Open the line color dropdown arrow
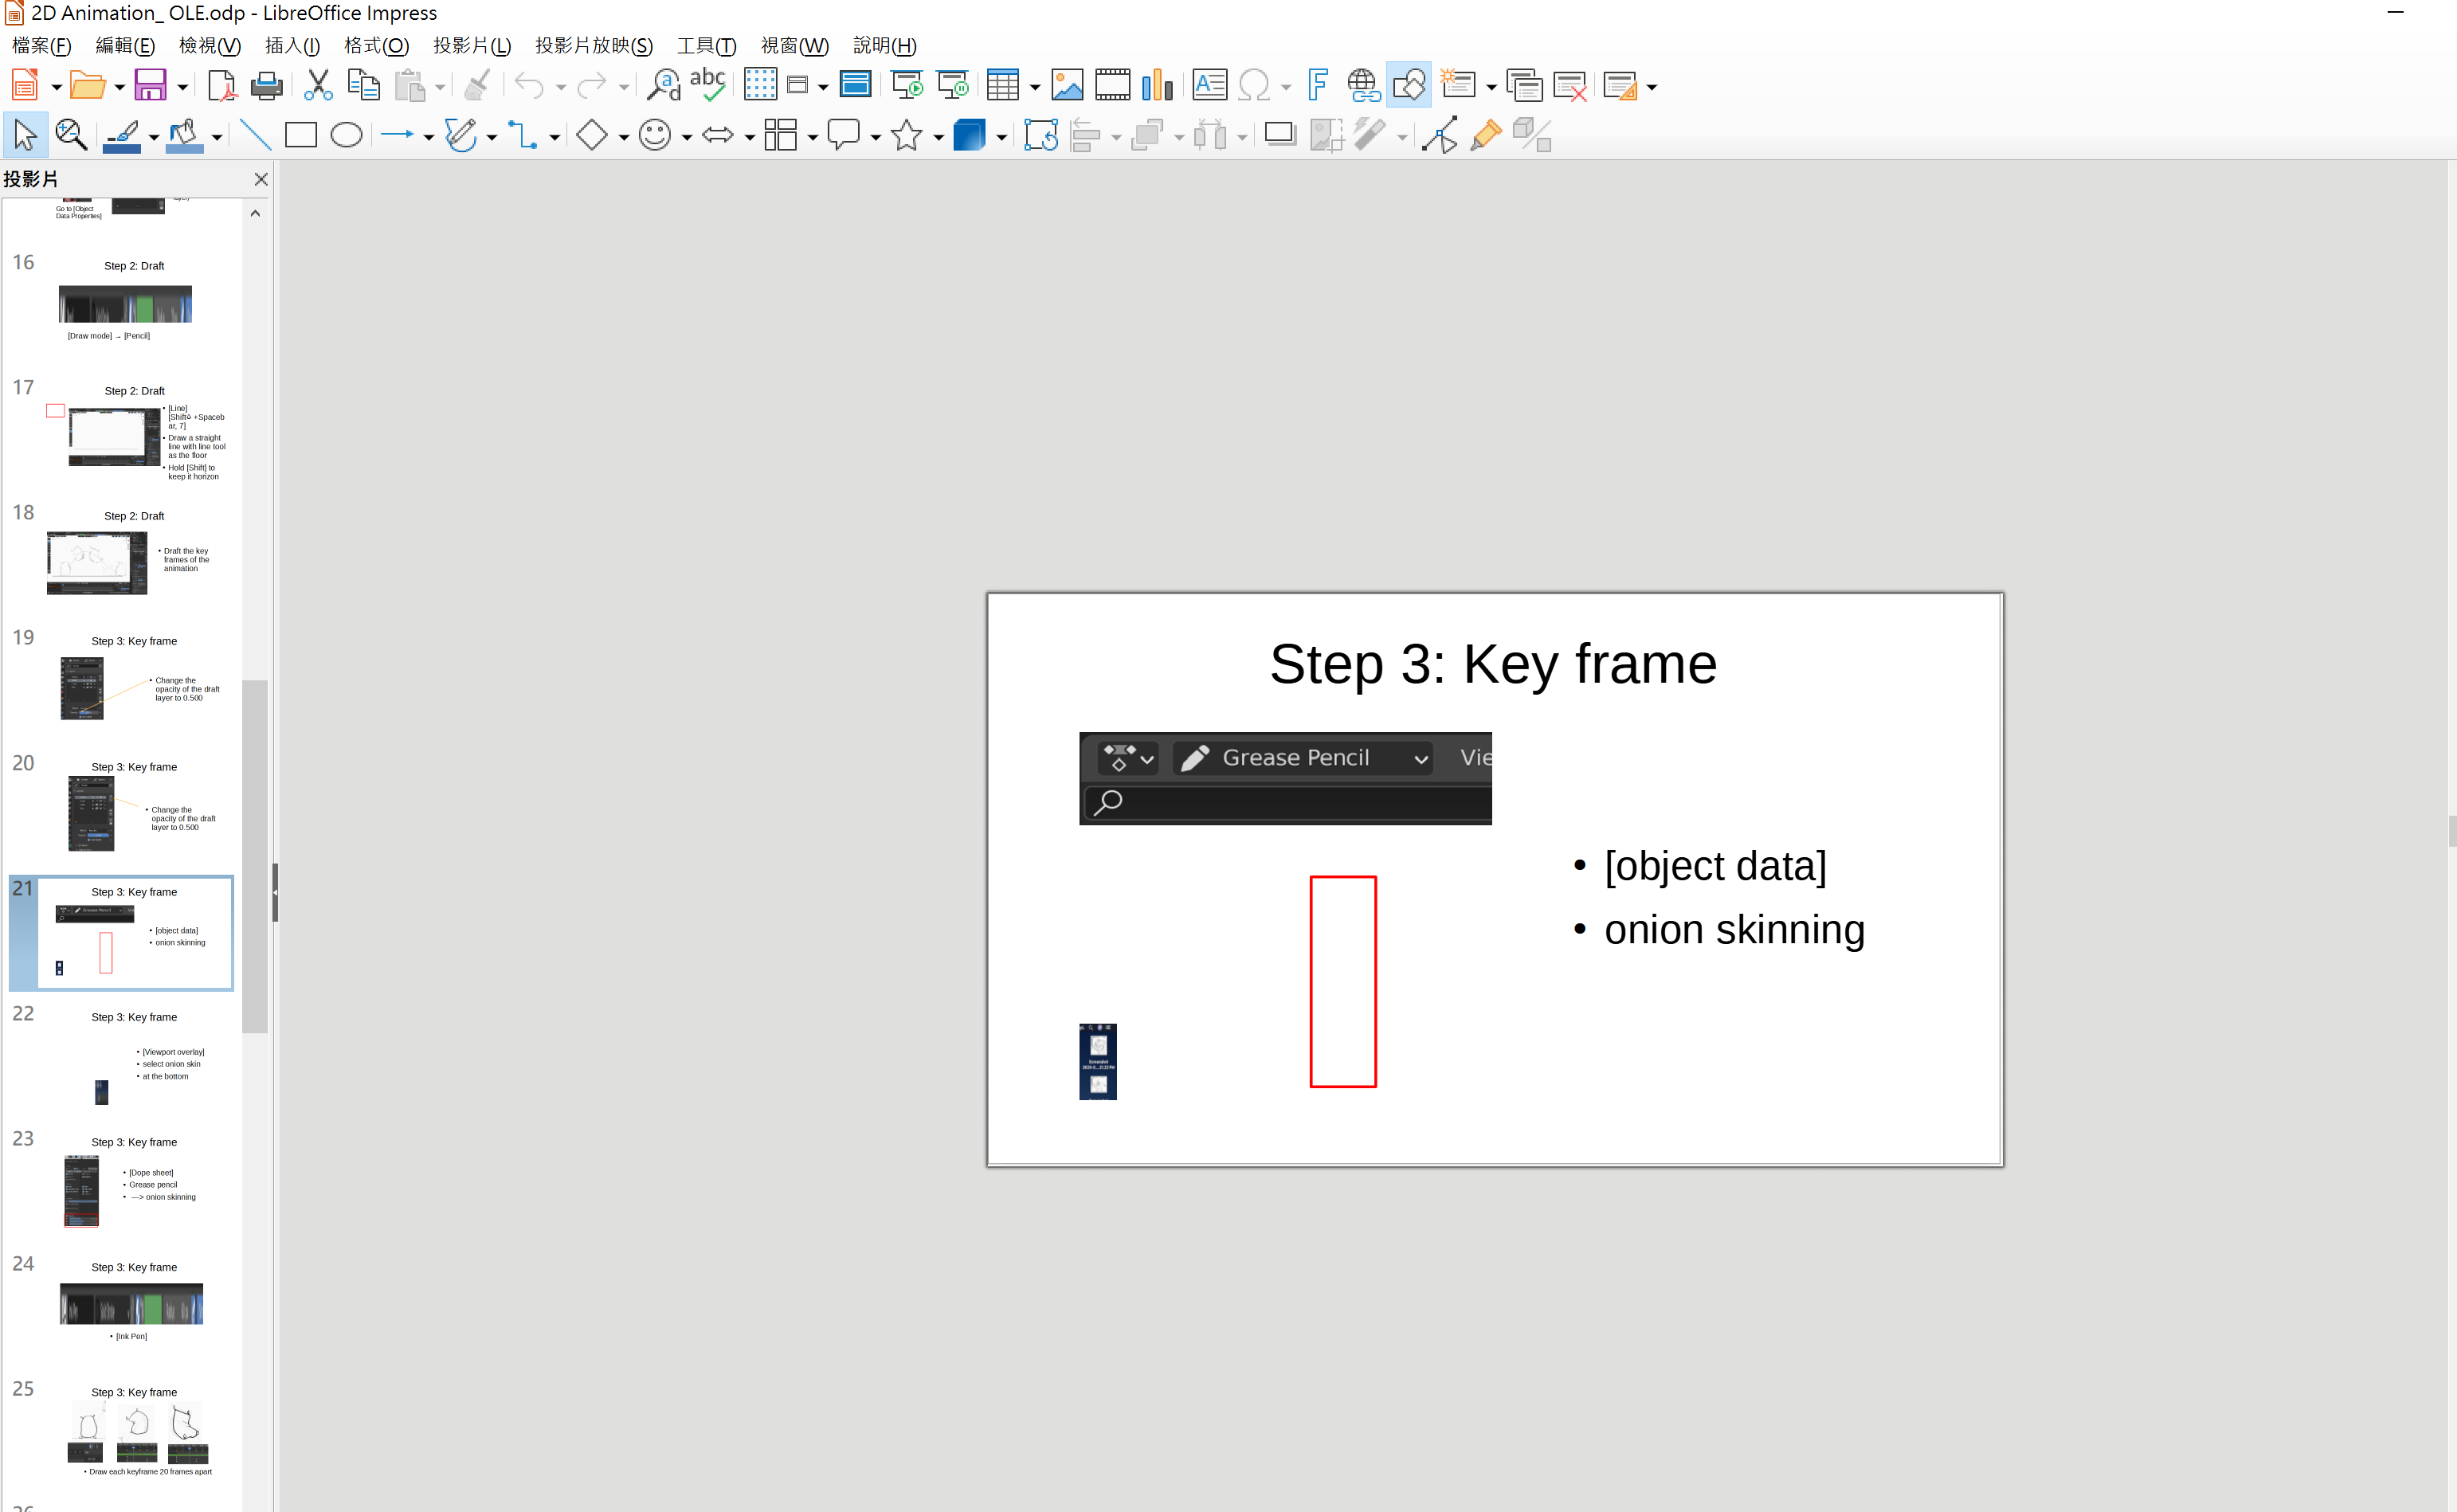Screen dimensions: 2457x1512 154,137
